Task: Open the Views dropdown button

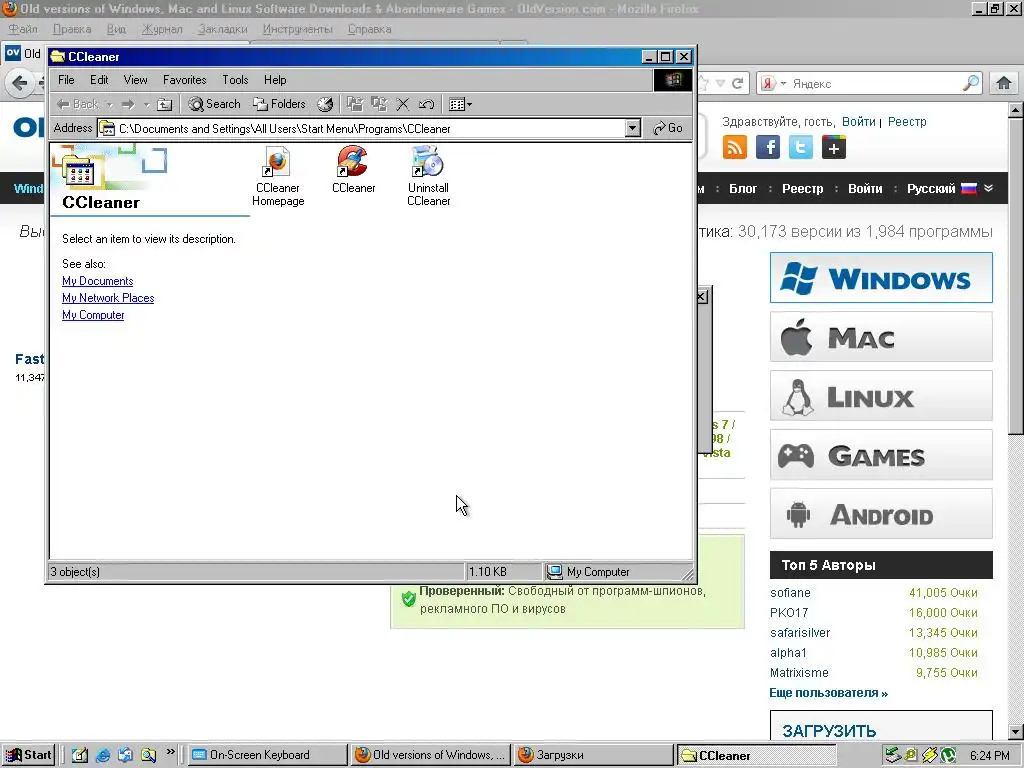Action: [x=460, y=104]
